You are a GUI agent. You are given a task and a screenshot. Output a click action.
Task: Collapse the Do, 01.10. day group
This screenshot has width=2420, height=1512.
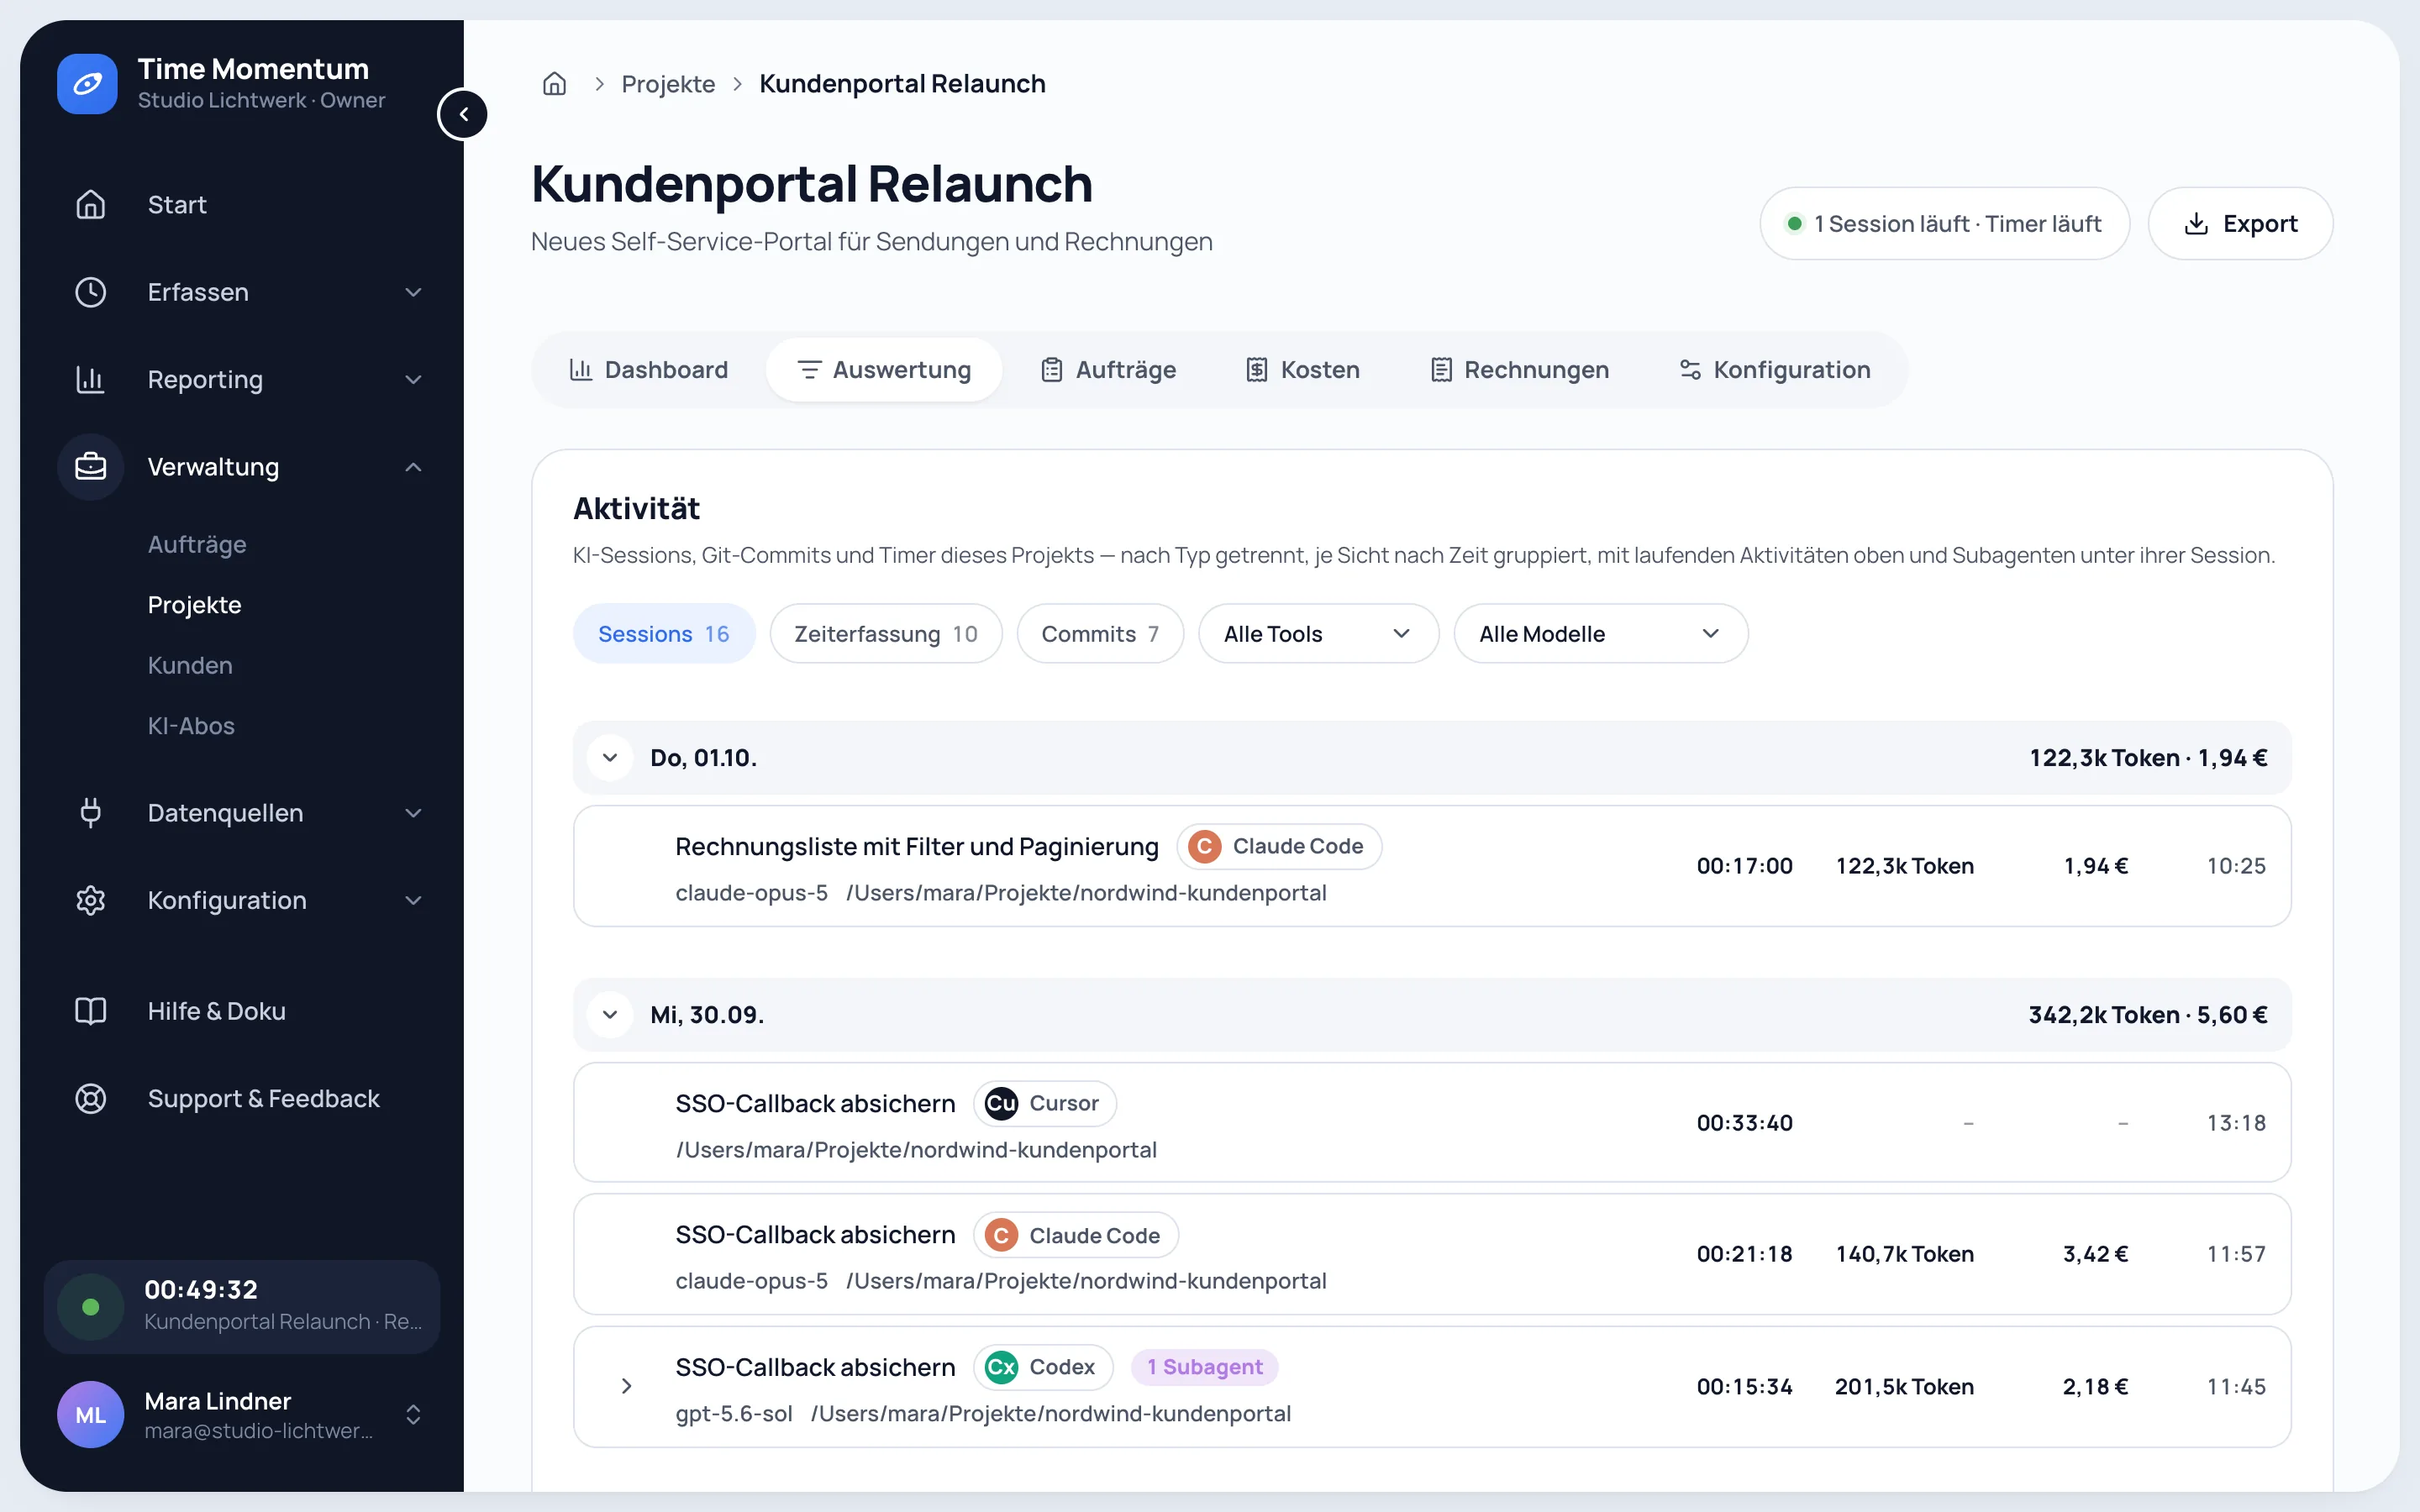610,758
